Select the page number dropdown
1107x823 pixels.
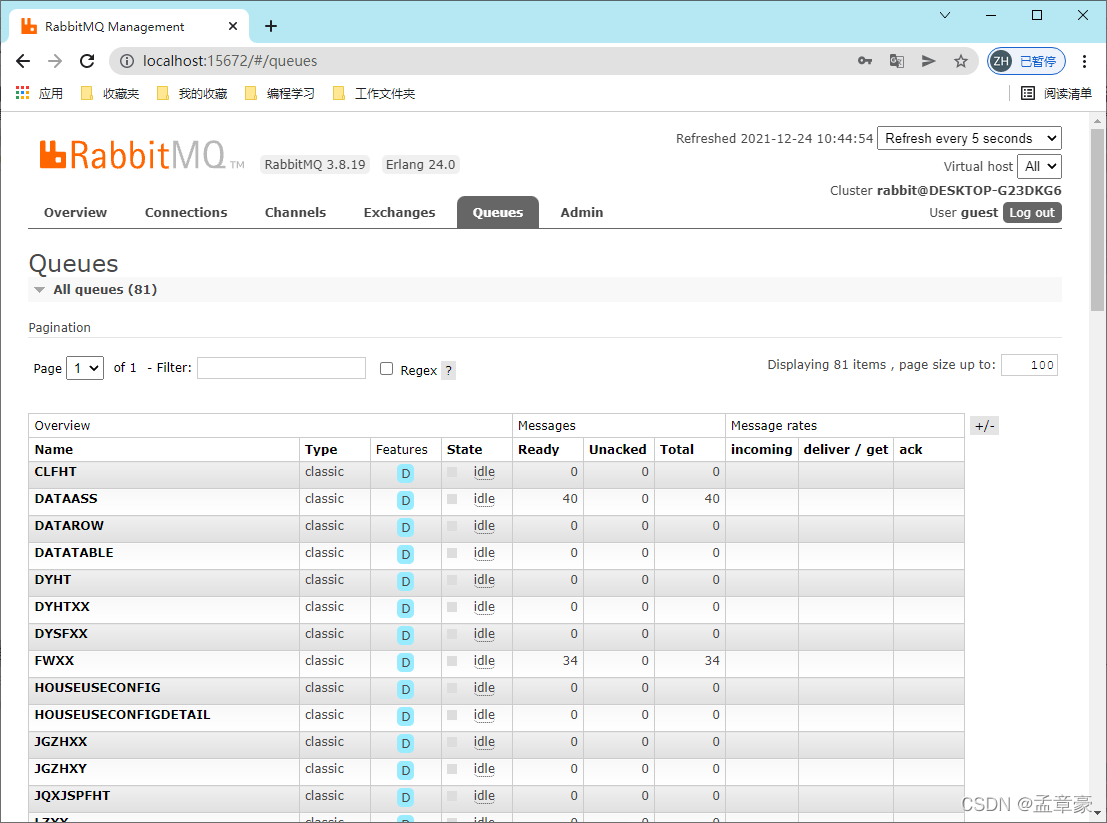[85, 368]
